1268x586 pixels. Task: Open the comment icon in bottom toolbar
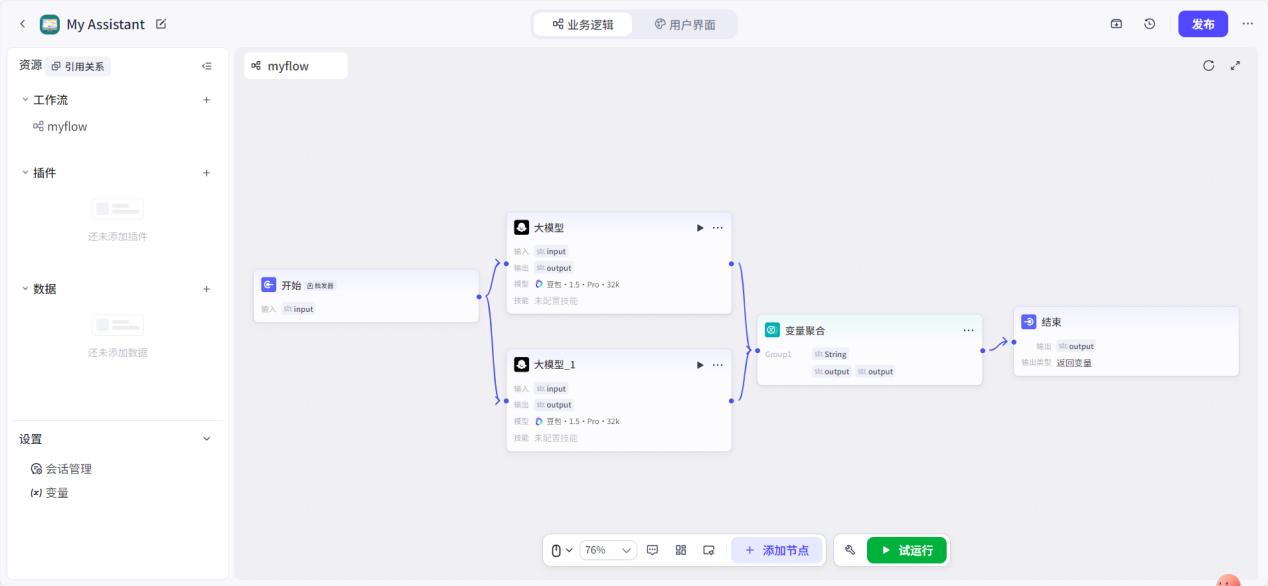653,550
